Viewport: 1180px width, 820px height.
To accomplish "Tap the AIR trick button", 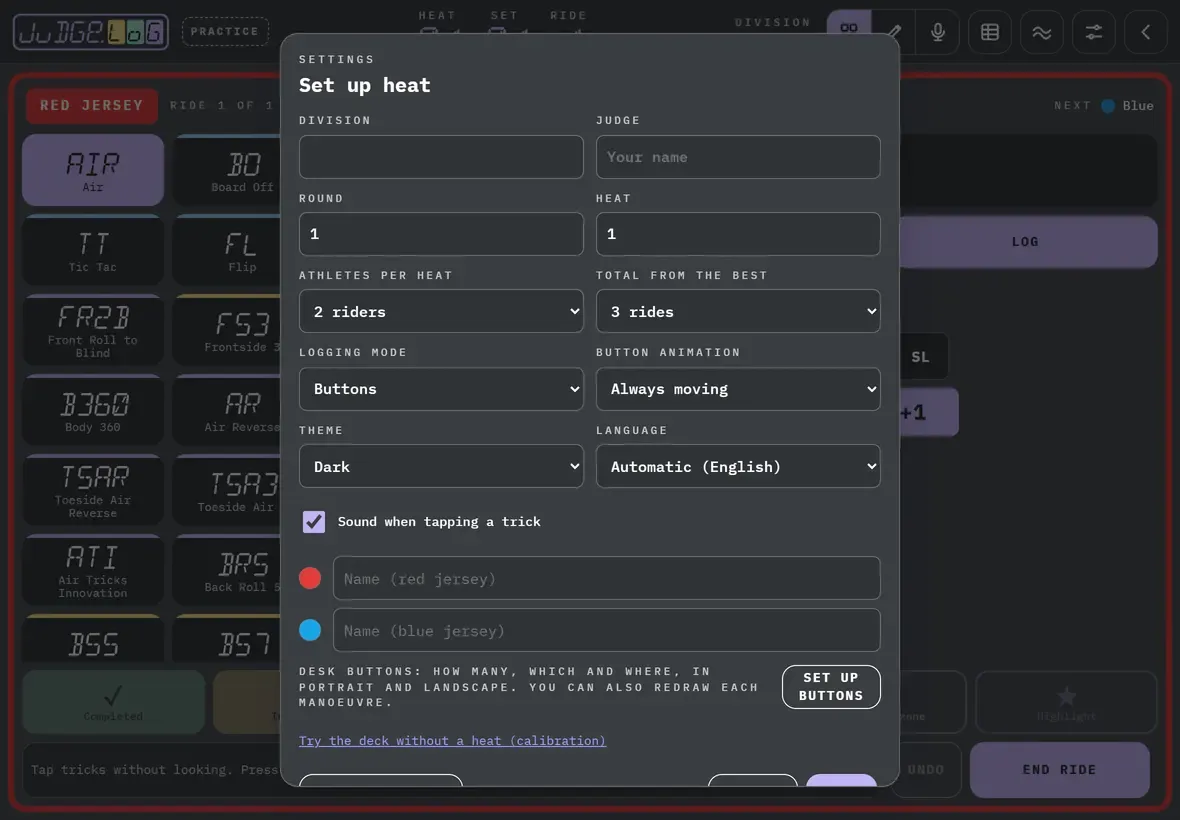I will (x=93, y=170).
